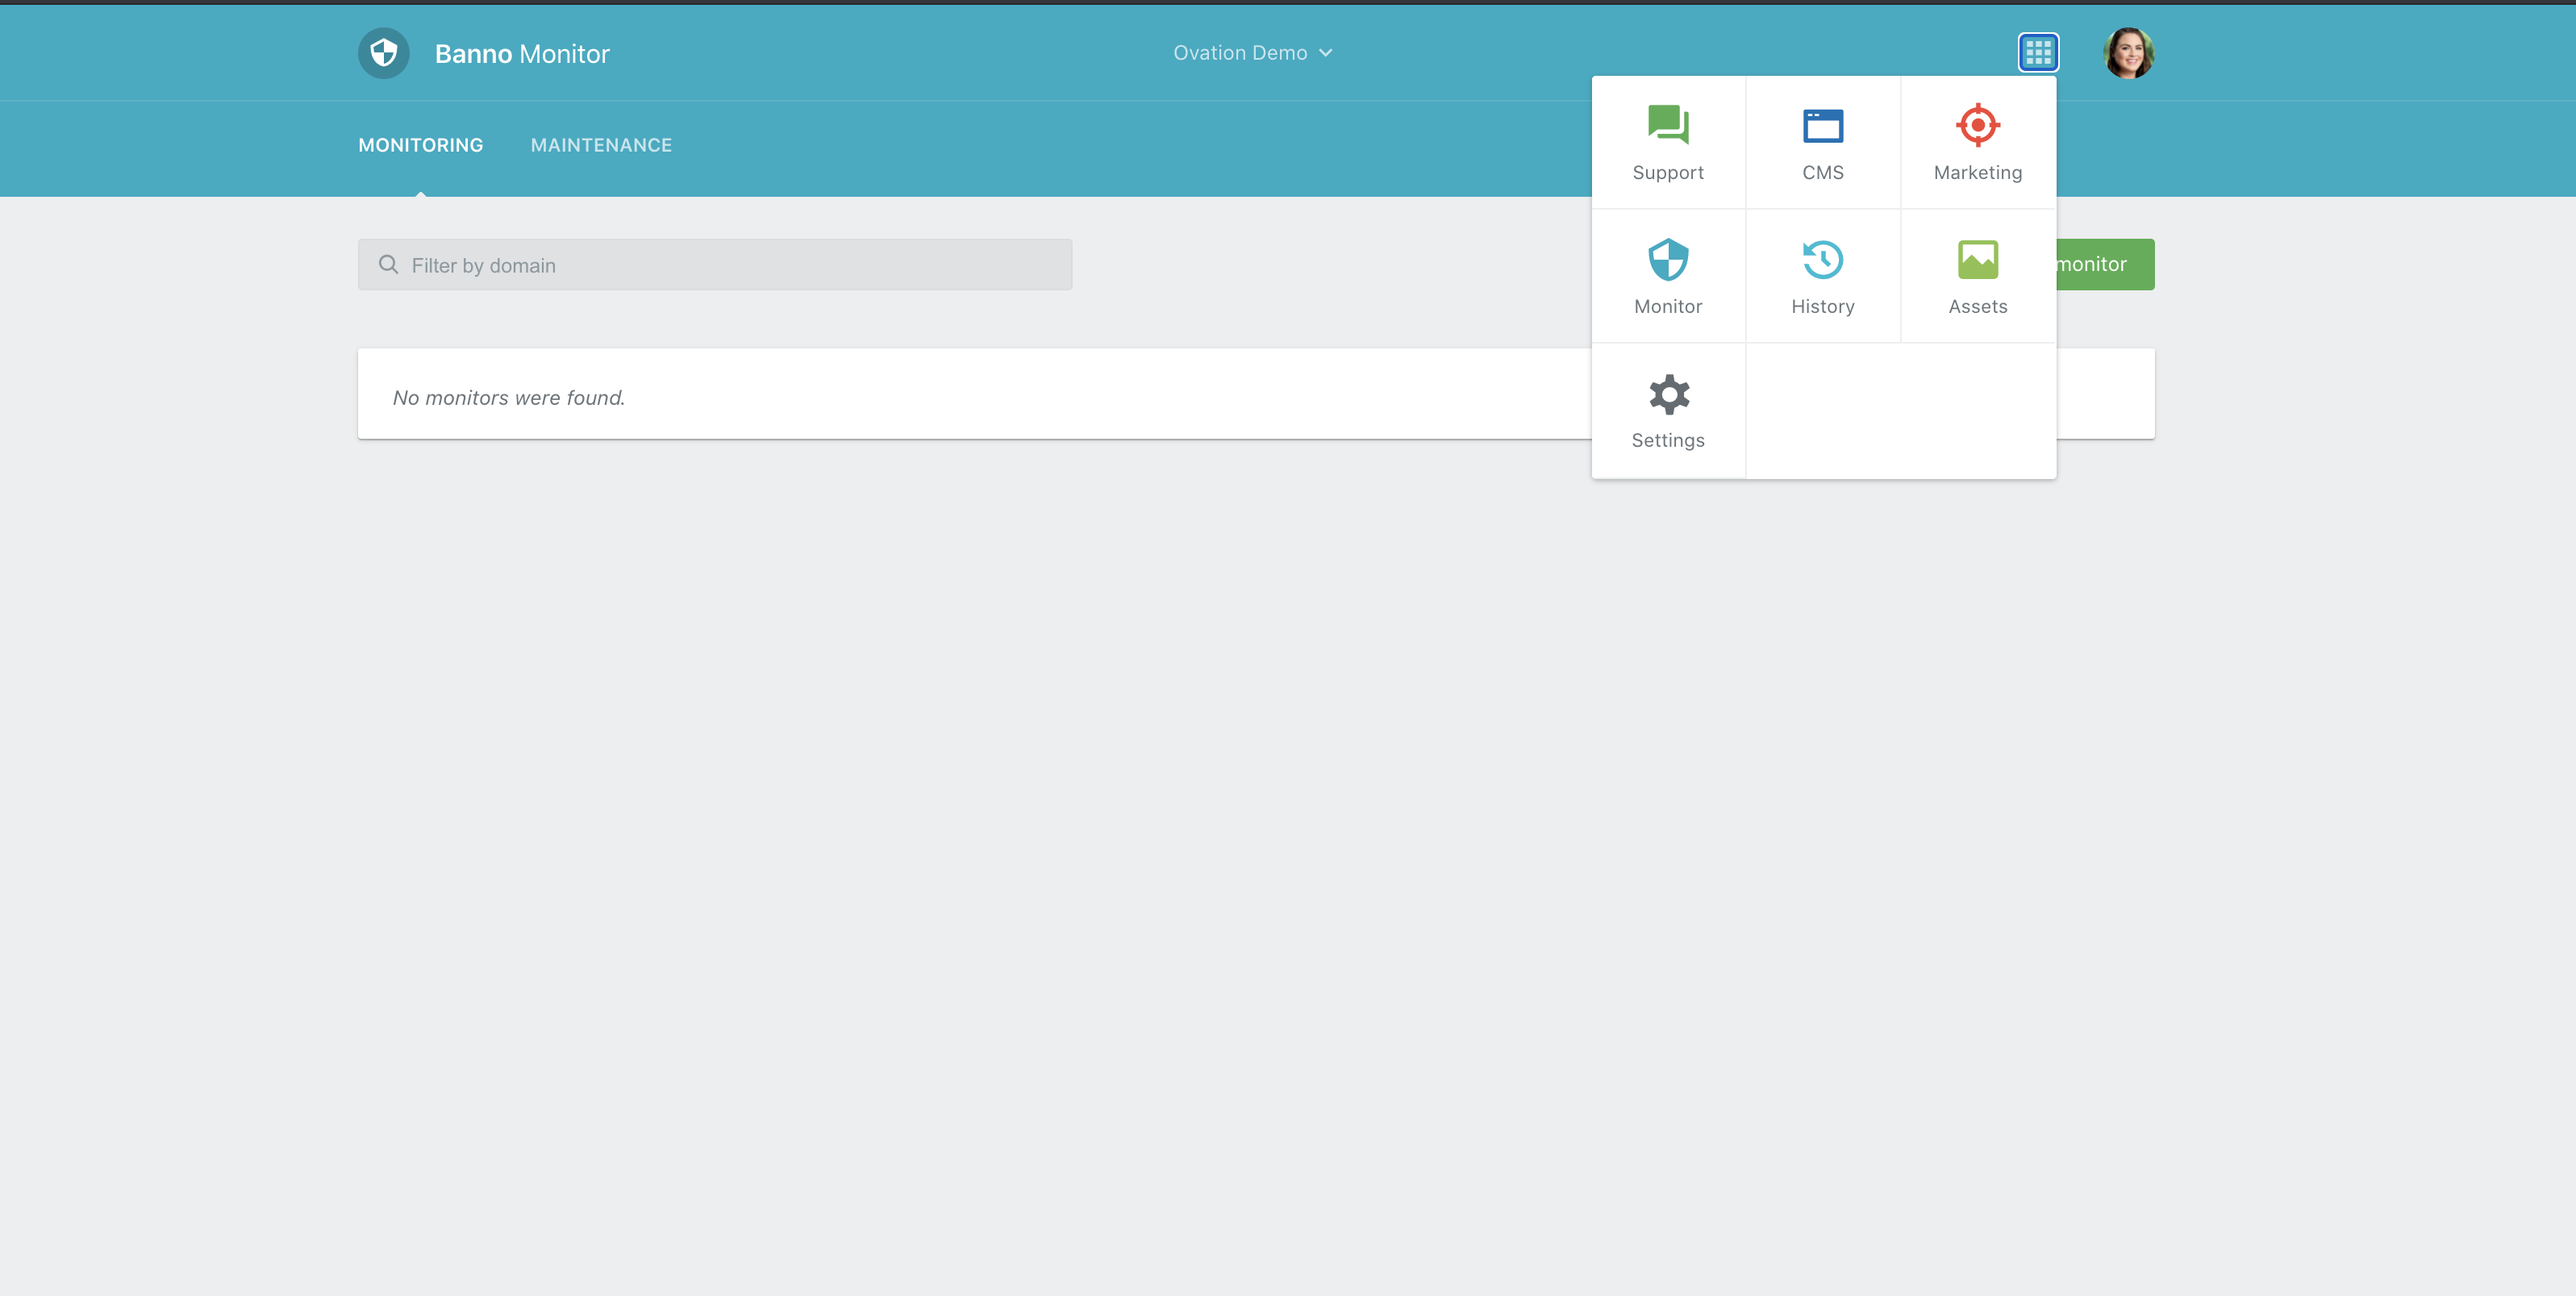Click the History label in app menu
2576x1296 pixels.
1822,307
